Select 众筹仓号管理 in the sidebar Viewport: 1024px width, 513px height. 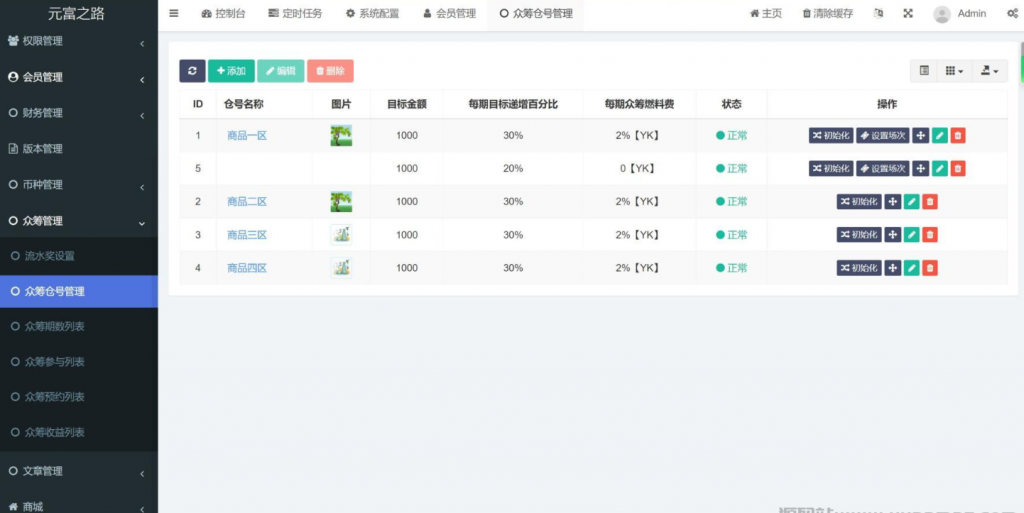coord(78,291)
